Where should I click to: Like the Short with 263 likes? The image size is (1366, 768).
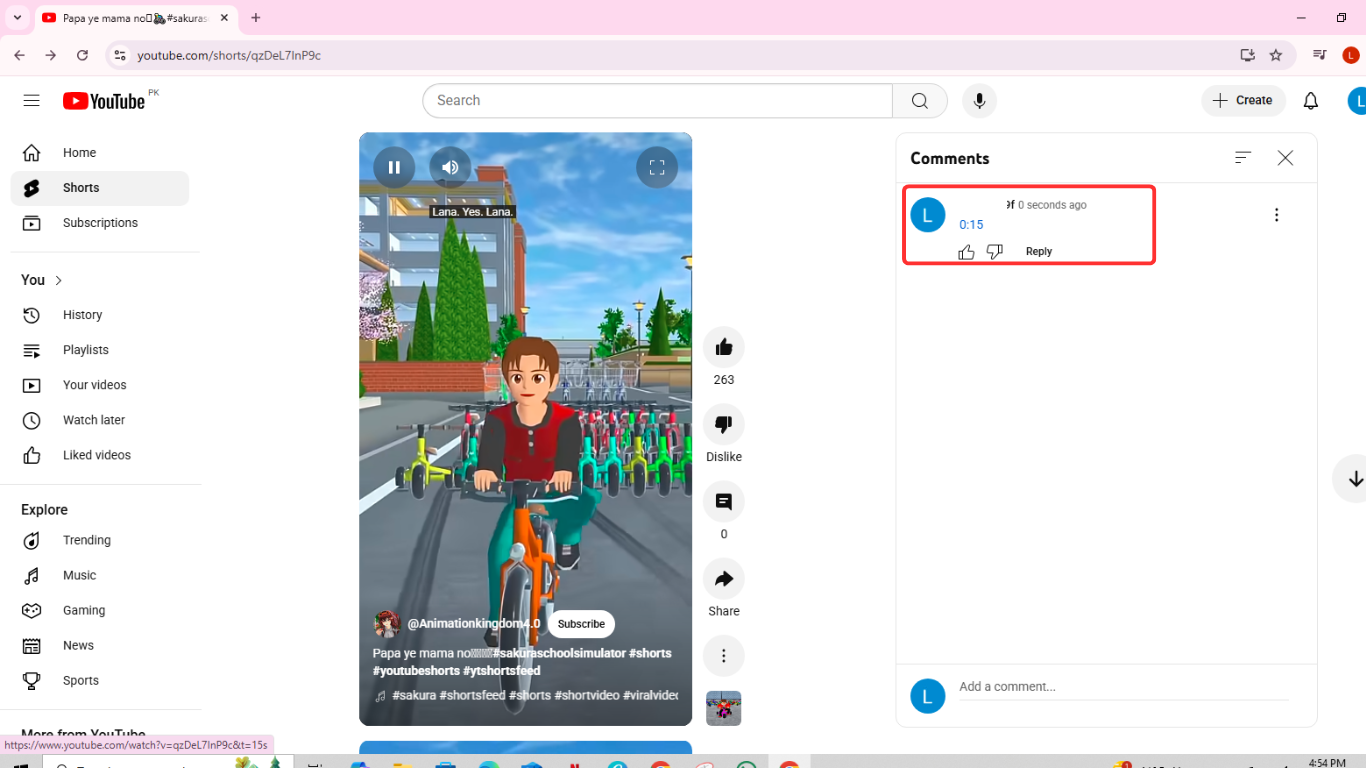pos(724,347)
